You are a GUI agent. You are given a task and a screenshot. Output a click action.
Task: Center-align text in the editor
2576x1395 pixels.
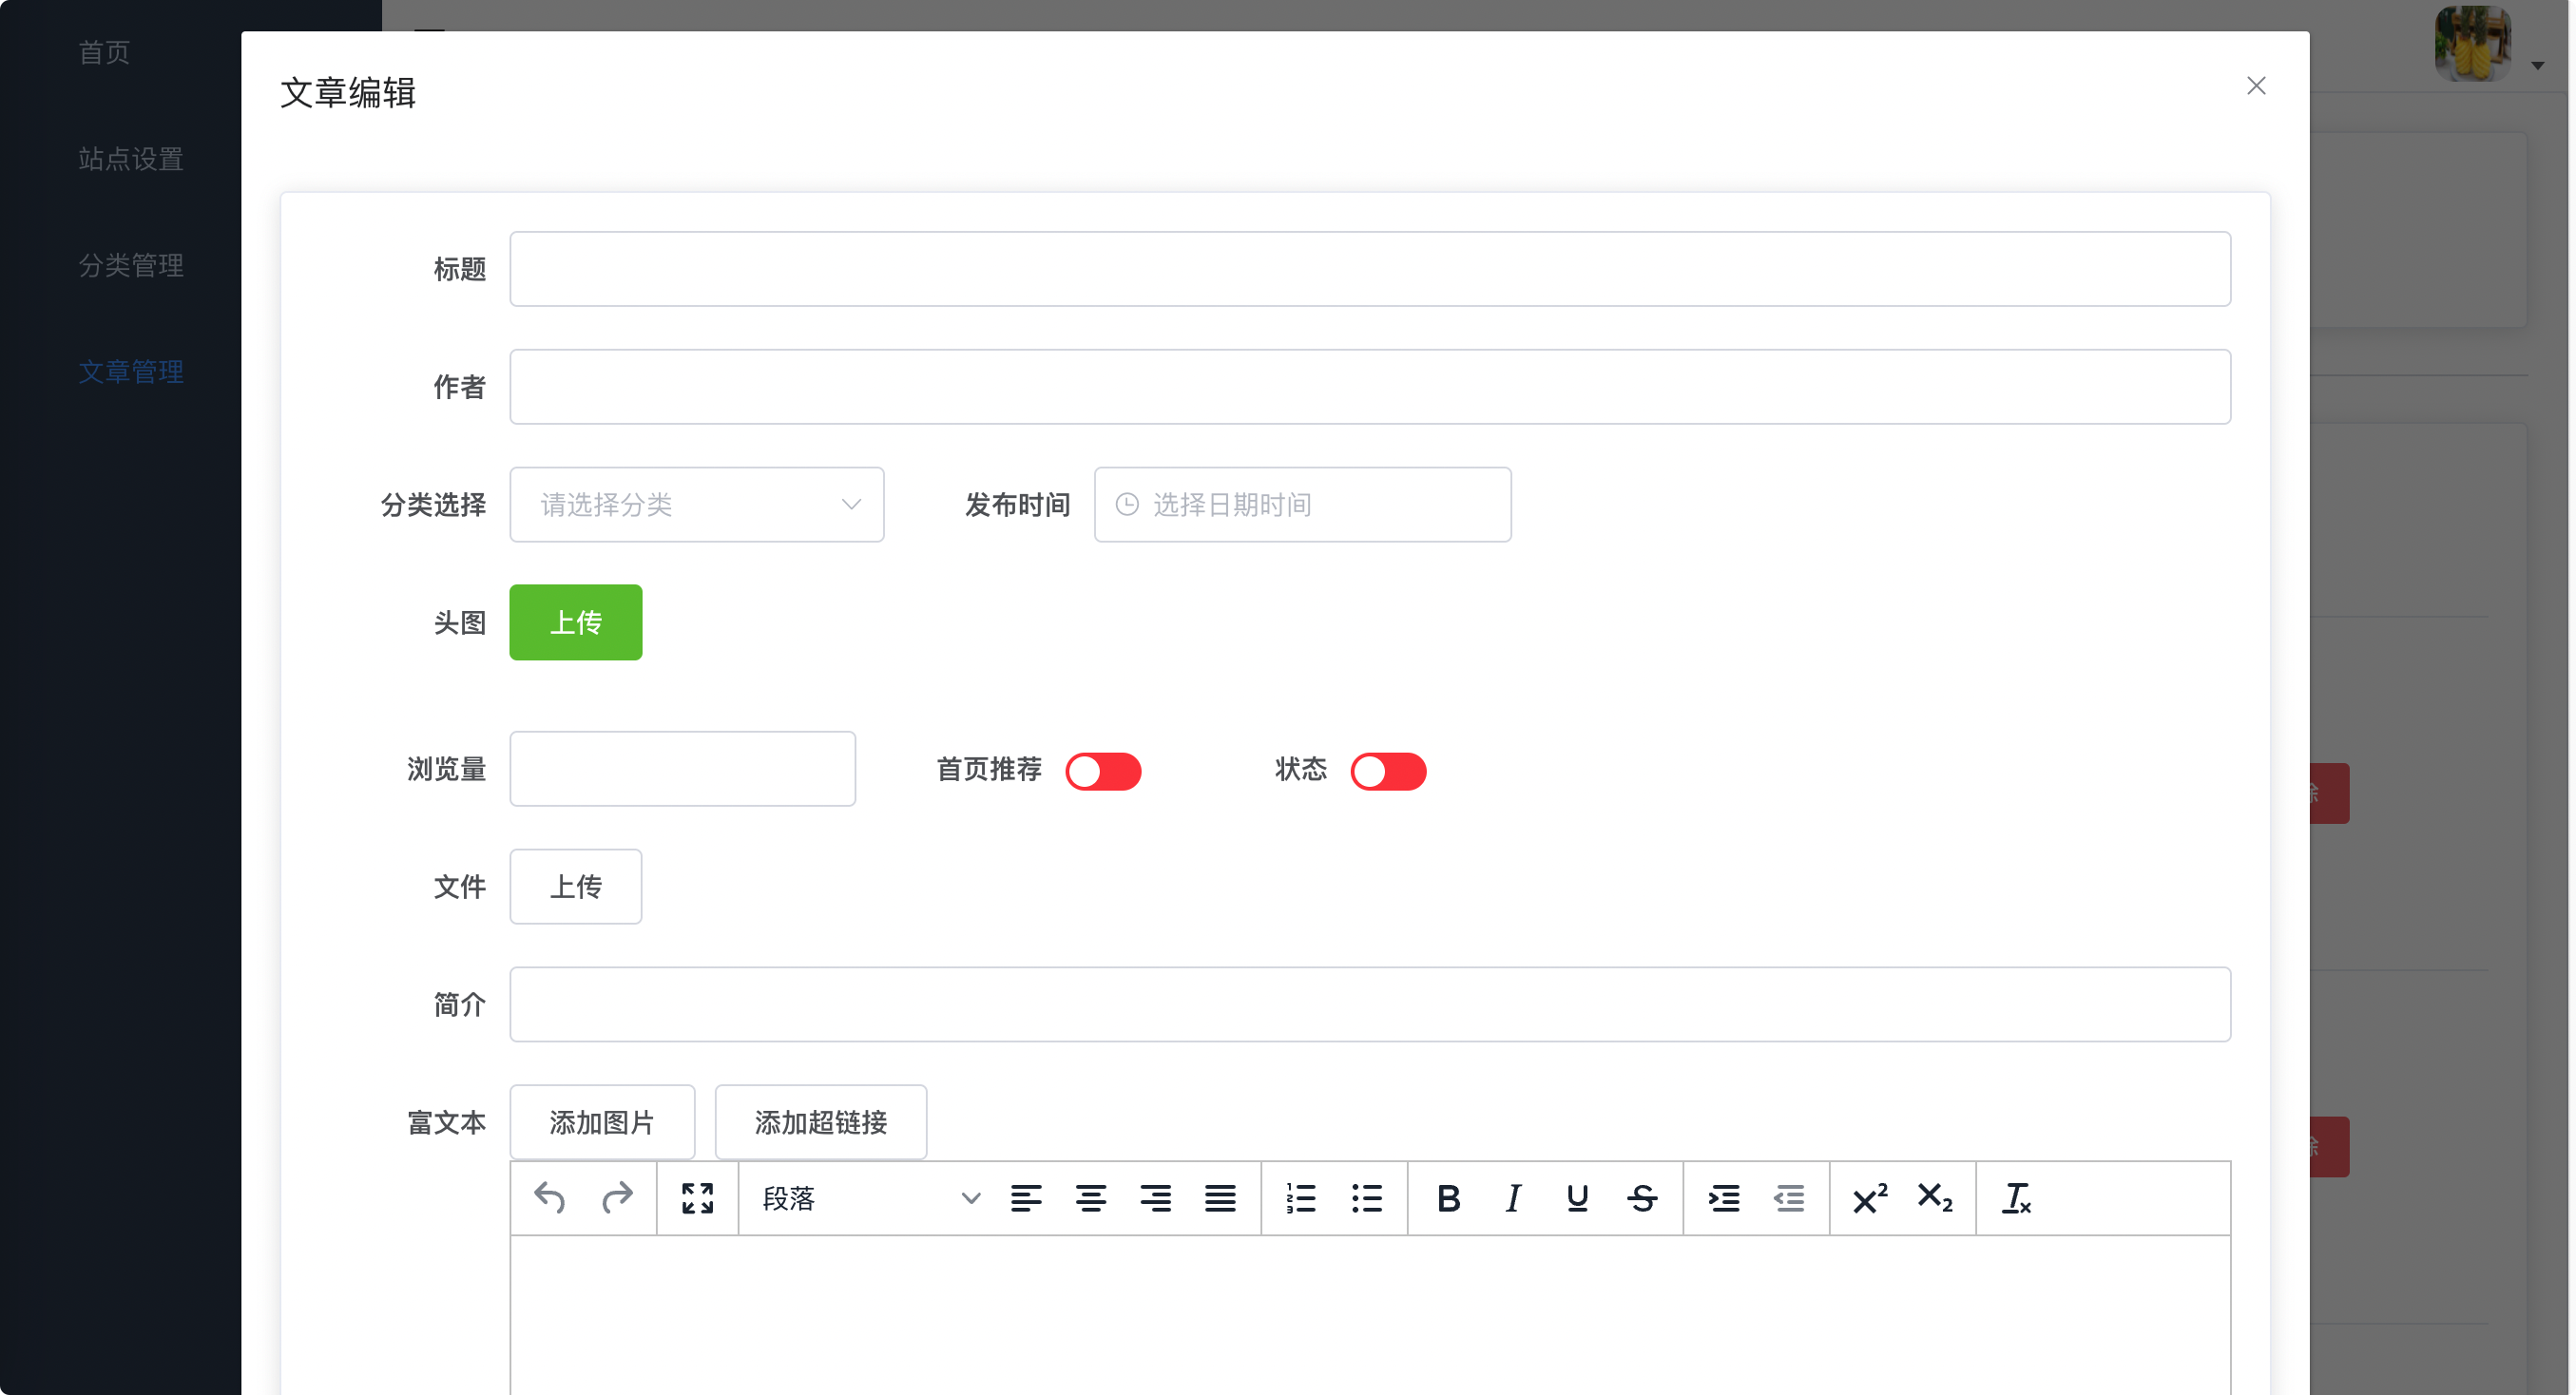[1090, 1197]
